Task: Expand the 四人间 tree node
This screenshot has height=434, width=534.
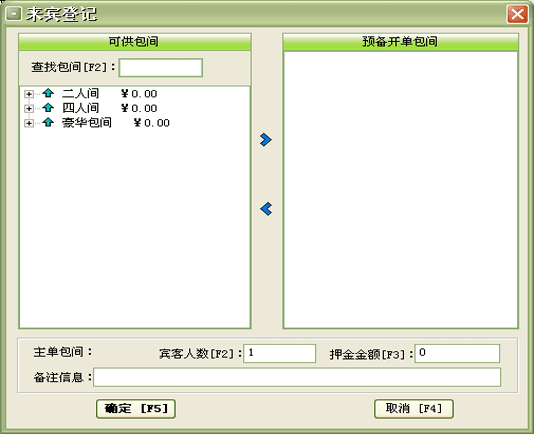Action: click(x=29, y=108)
